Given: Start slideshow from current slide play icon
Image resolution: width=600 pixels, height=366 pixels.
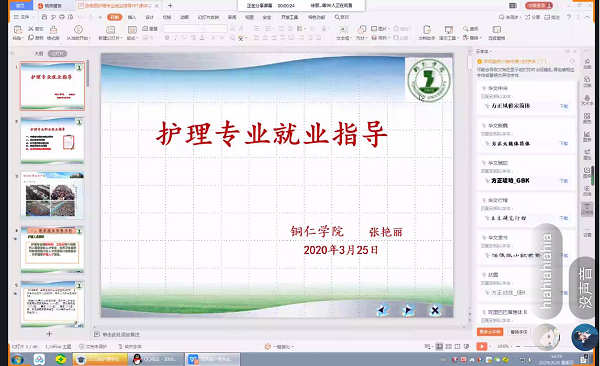Looking at the screenshot, I should (78, 29).
